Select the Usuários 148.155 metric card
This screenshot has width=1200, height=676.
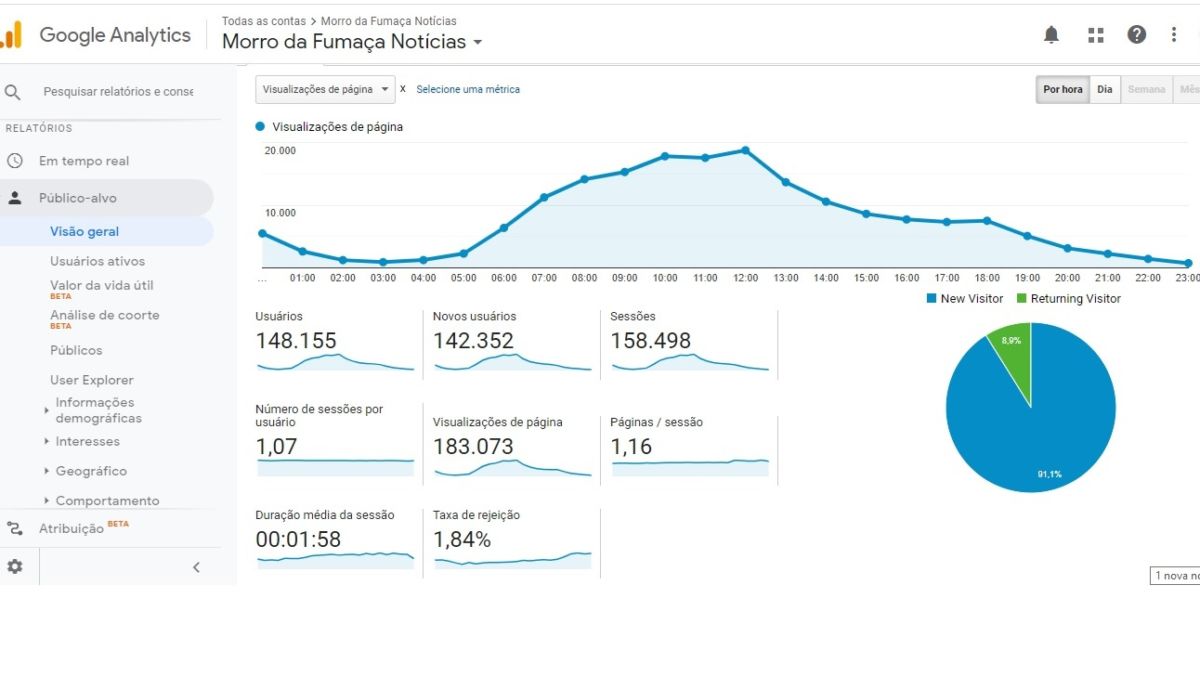335,344
